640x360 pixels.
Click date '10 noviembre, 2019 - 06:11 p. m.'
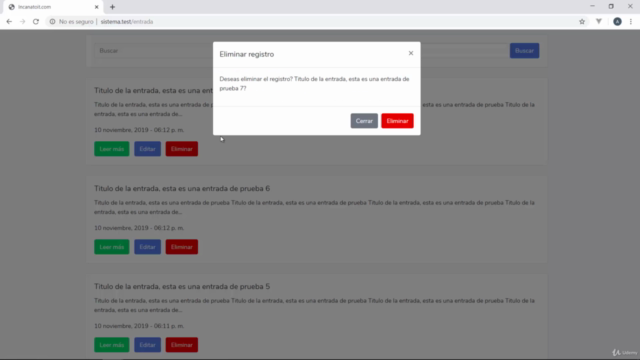(x=139, y=326)
